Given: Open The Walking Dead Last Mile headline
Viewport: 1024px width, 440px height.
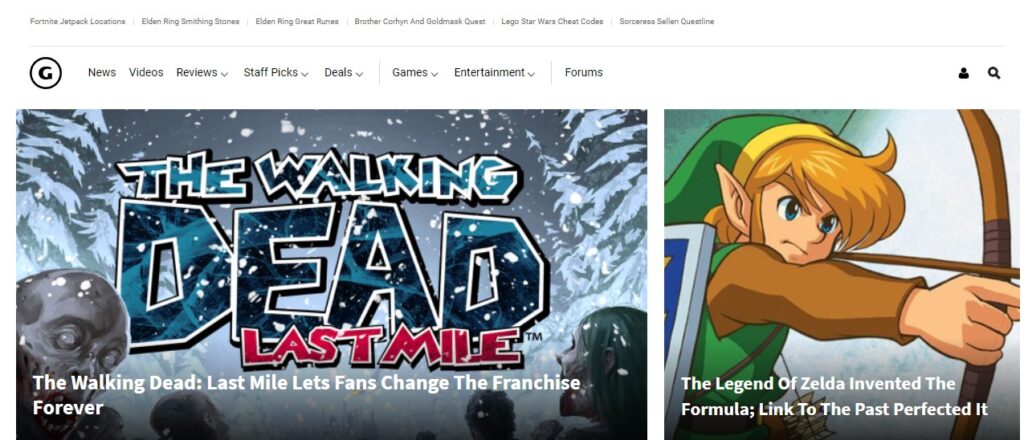Looking at the screenshot, I should coord(306,395).
